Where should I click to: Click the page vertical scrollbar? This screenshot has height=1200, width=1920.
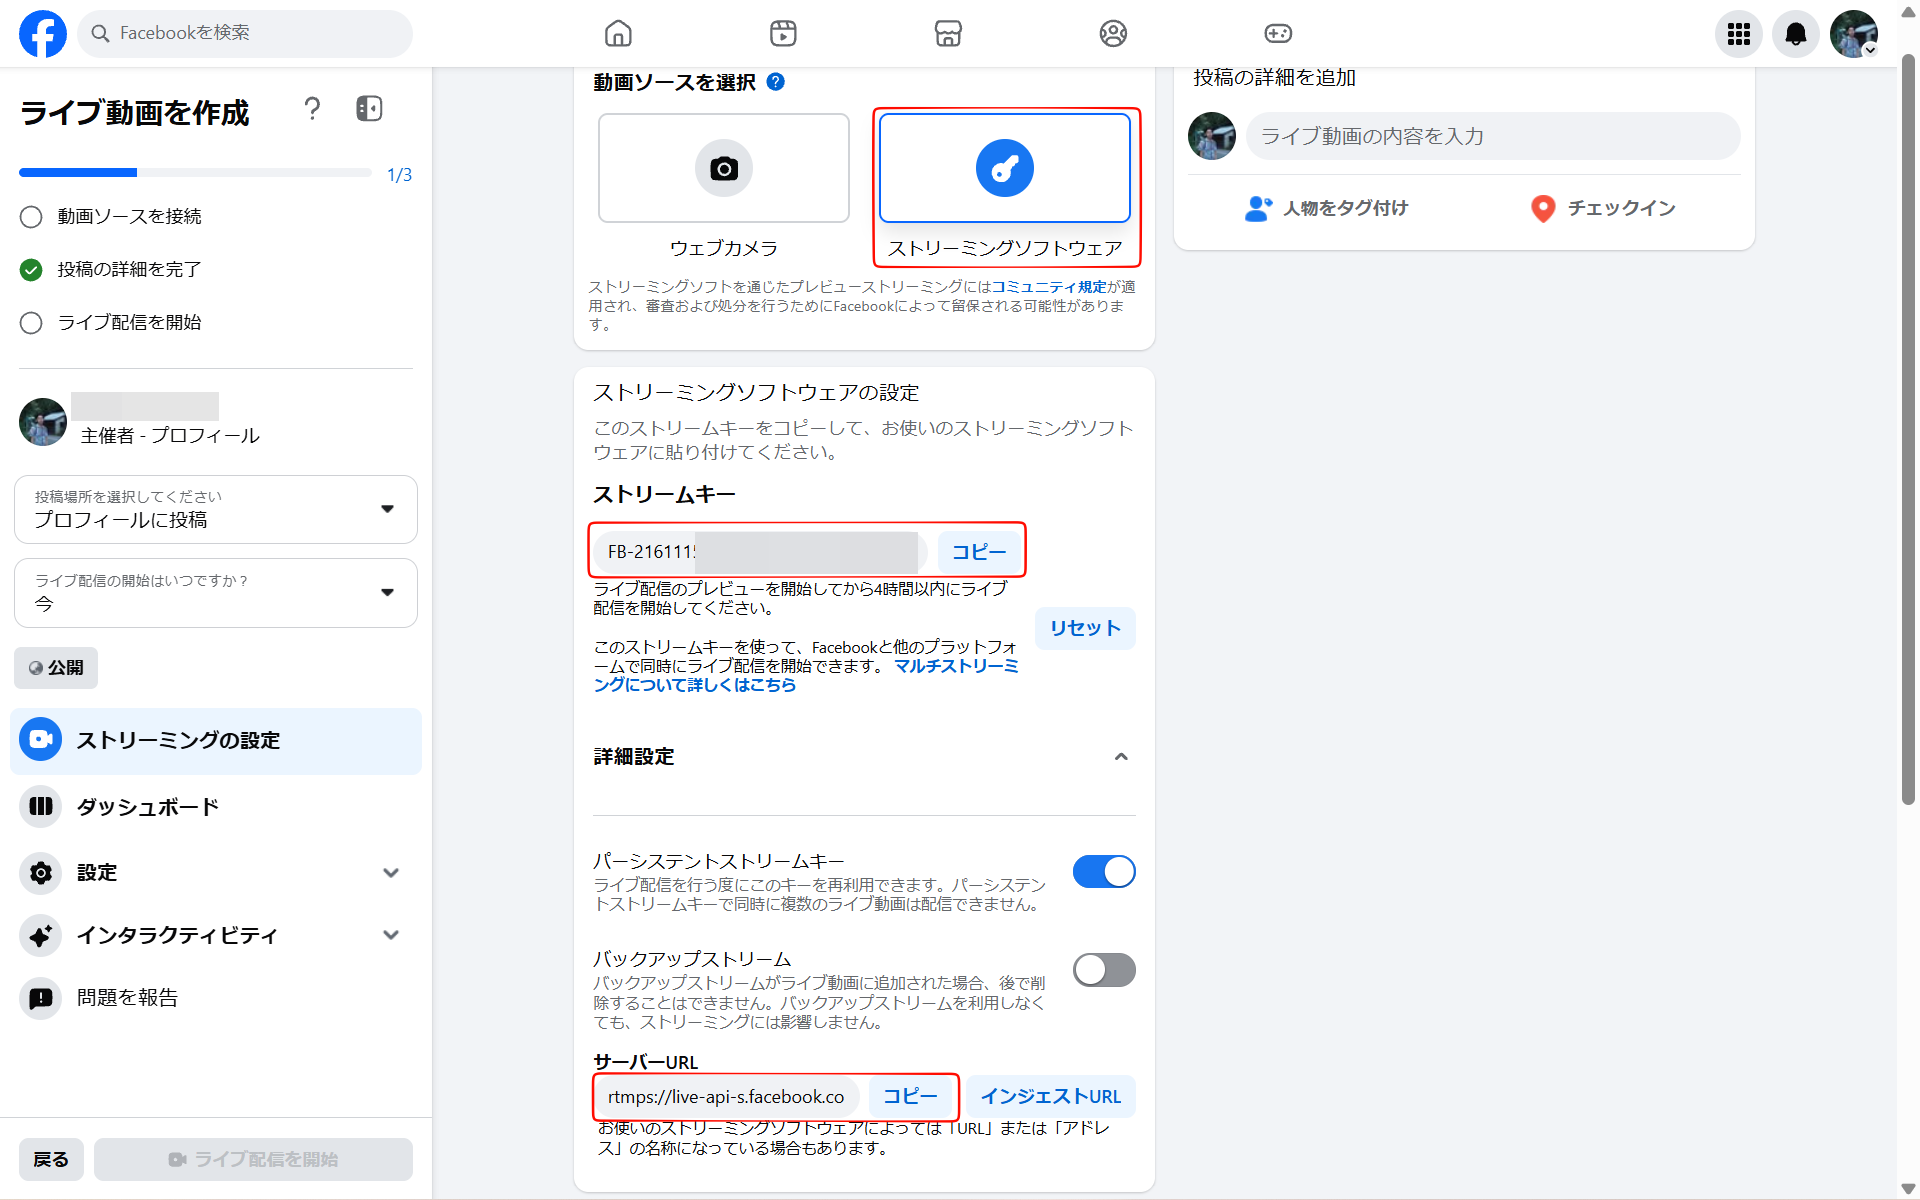point(1908,430)
